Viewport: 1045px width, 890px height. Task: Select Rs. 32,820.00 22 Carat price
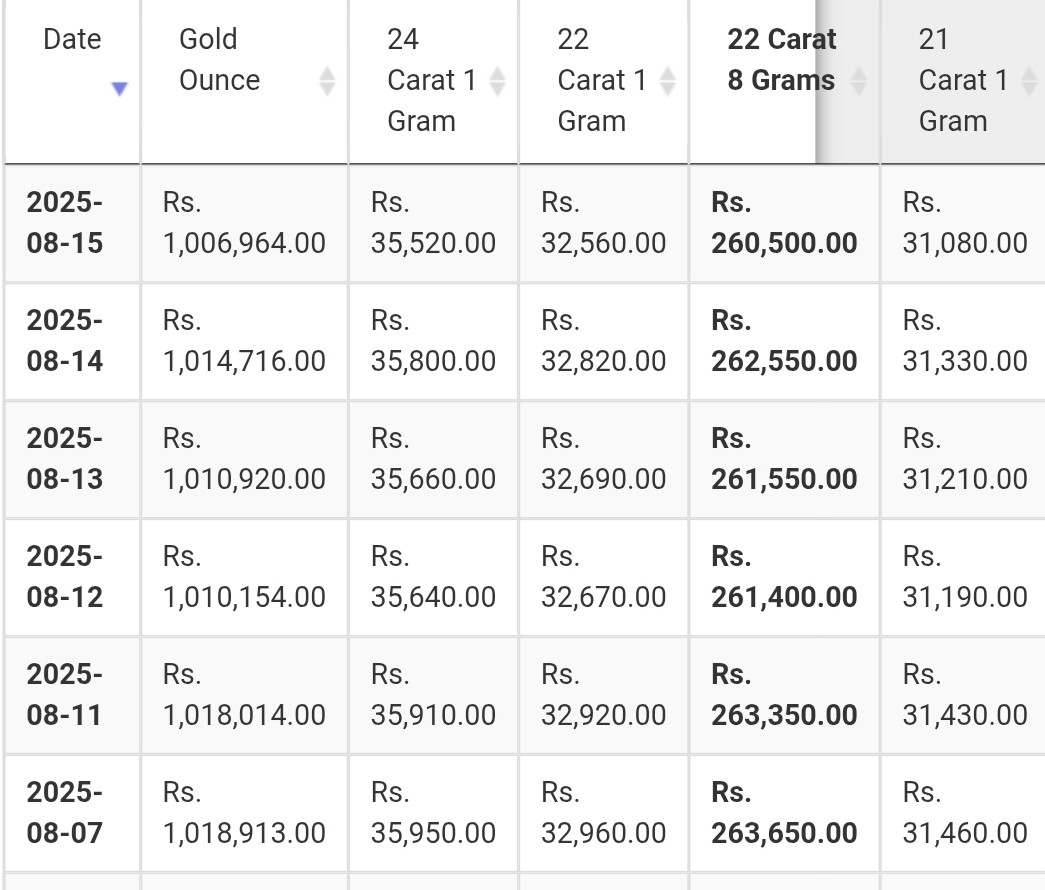[x=603, y=341]
